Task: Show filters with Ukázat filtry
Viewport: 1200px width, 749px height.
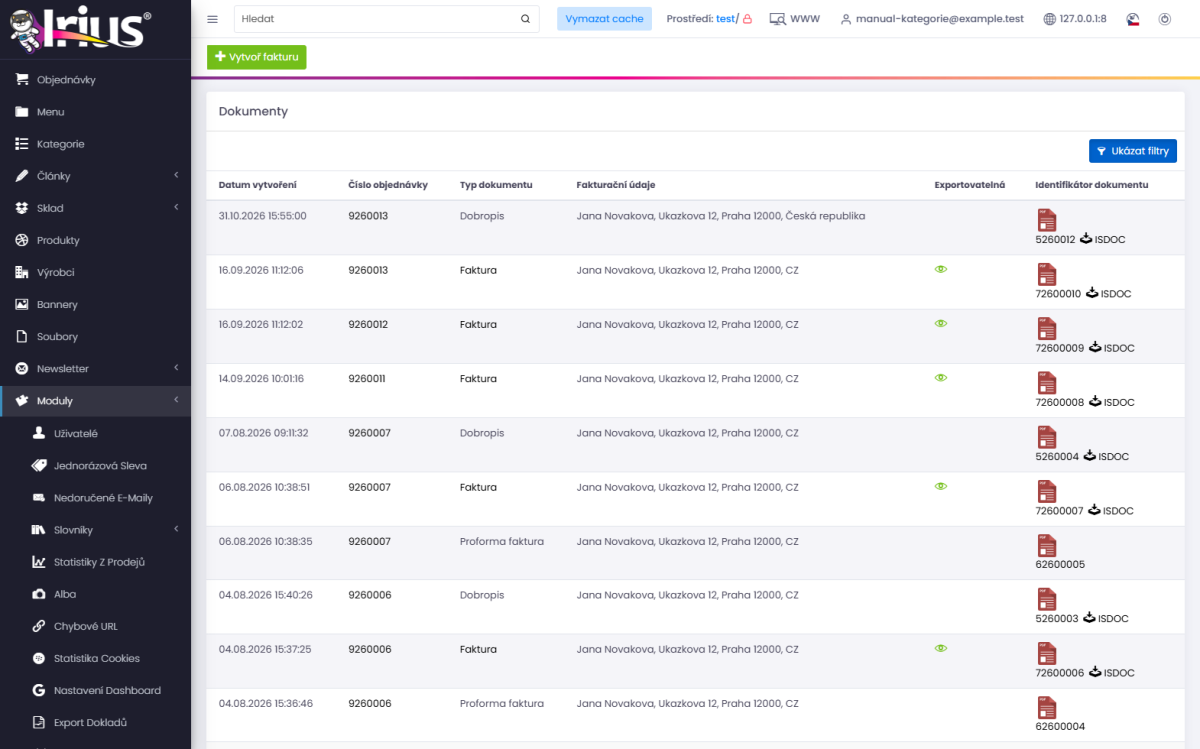Action: point(1133,151)
